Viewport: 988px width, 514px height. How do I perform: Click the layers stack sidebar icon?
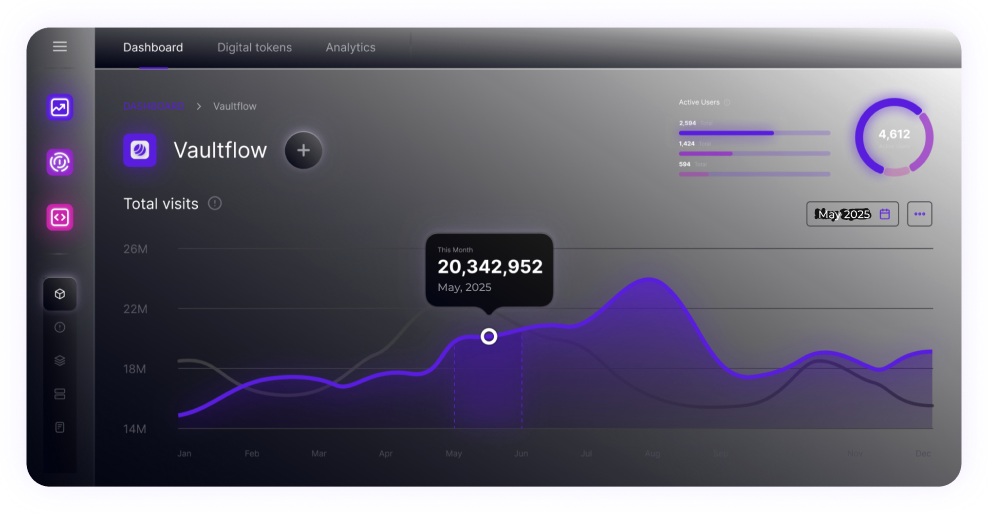click(60, 360)
